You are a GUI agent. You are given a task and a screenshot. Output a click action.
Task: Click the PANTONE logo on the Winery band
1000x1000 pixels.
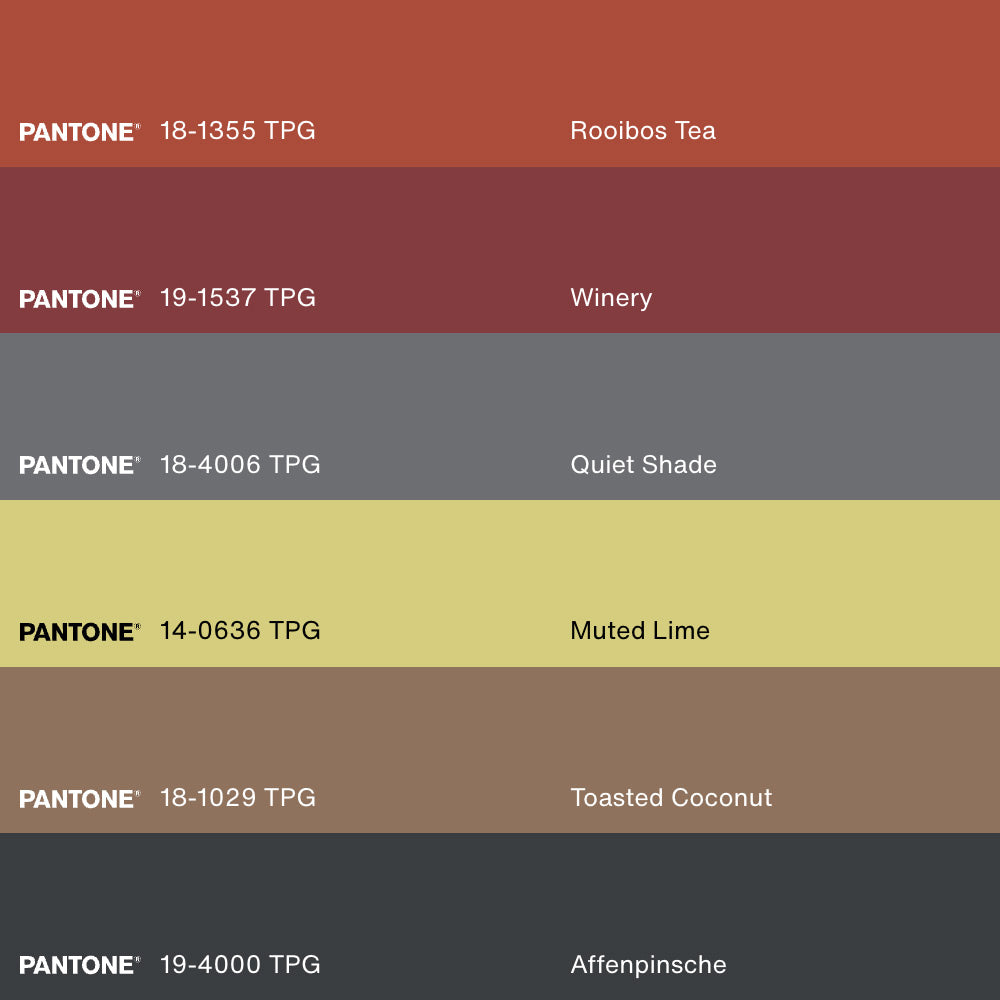tap(79, 299)
